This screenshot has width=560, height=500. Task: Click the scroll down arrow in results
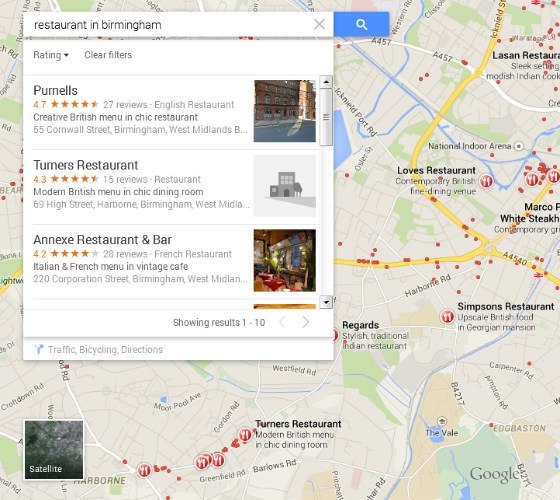point(326,302)
